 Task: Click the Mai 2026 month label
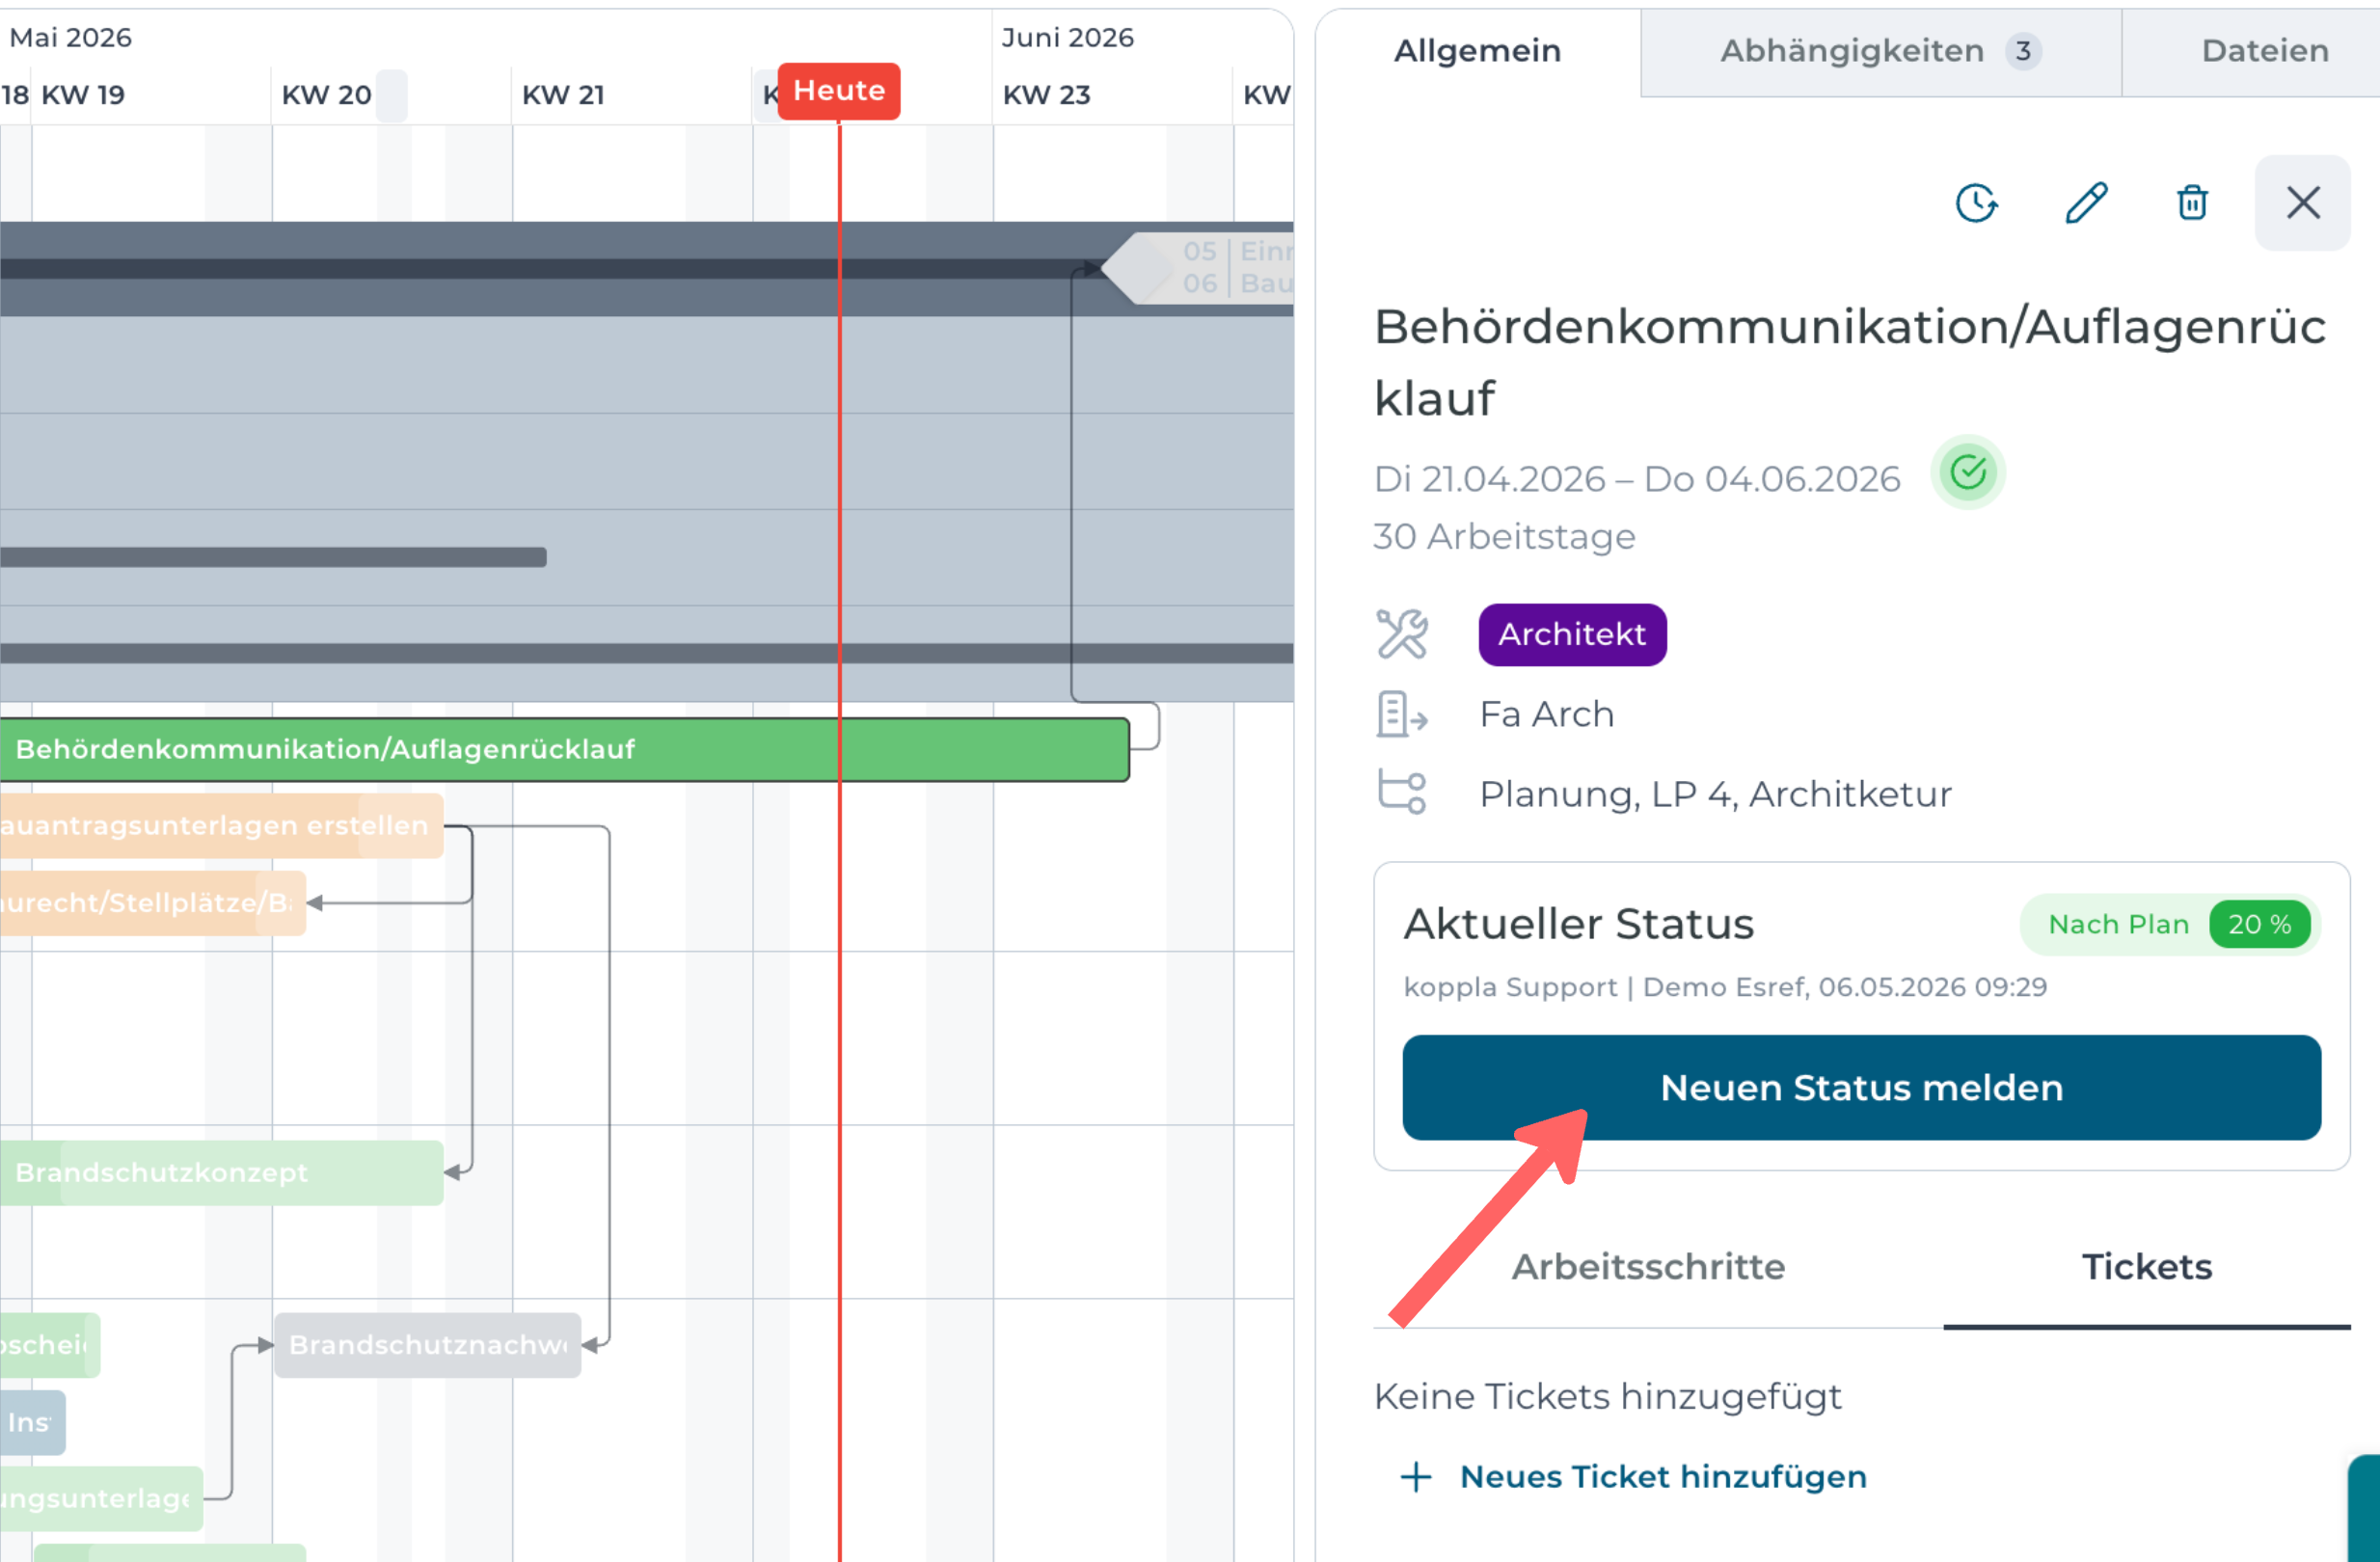click(x=70, y=37)
